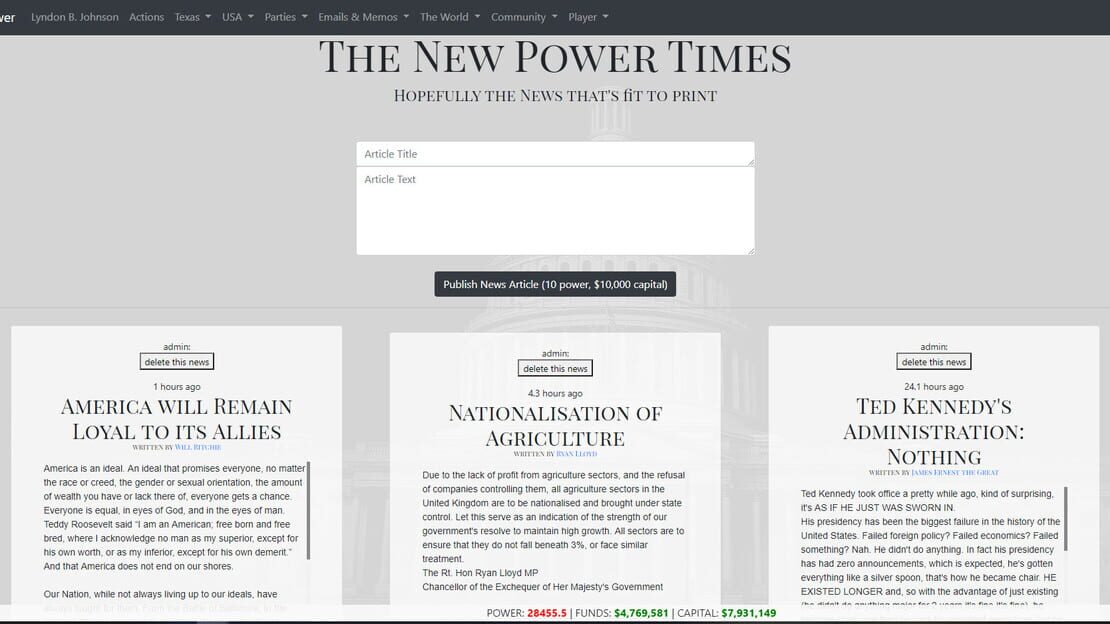
Task: Click the 'Chancellor of the Exchequer' signature line
Action: point(543,587)
